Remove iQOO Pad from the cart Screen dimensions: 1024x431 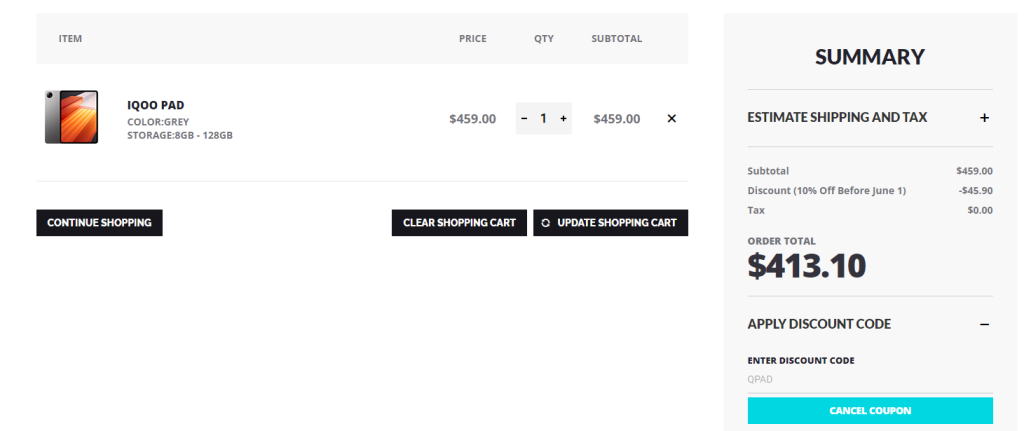pos(671,118)
